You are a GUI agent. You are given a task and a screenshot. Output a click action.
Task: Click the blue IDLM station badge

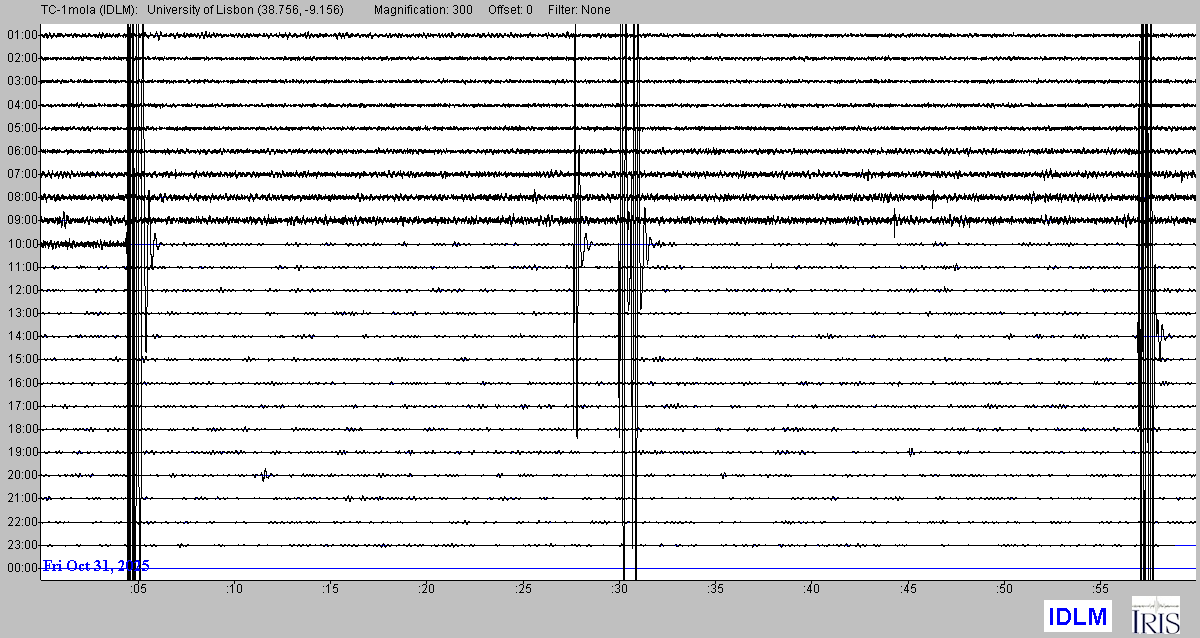(x=1078, y=616)
